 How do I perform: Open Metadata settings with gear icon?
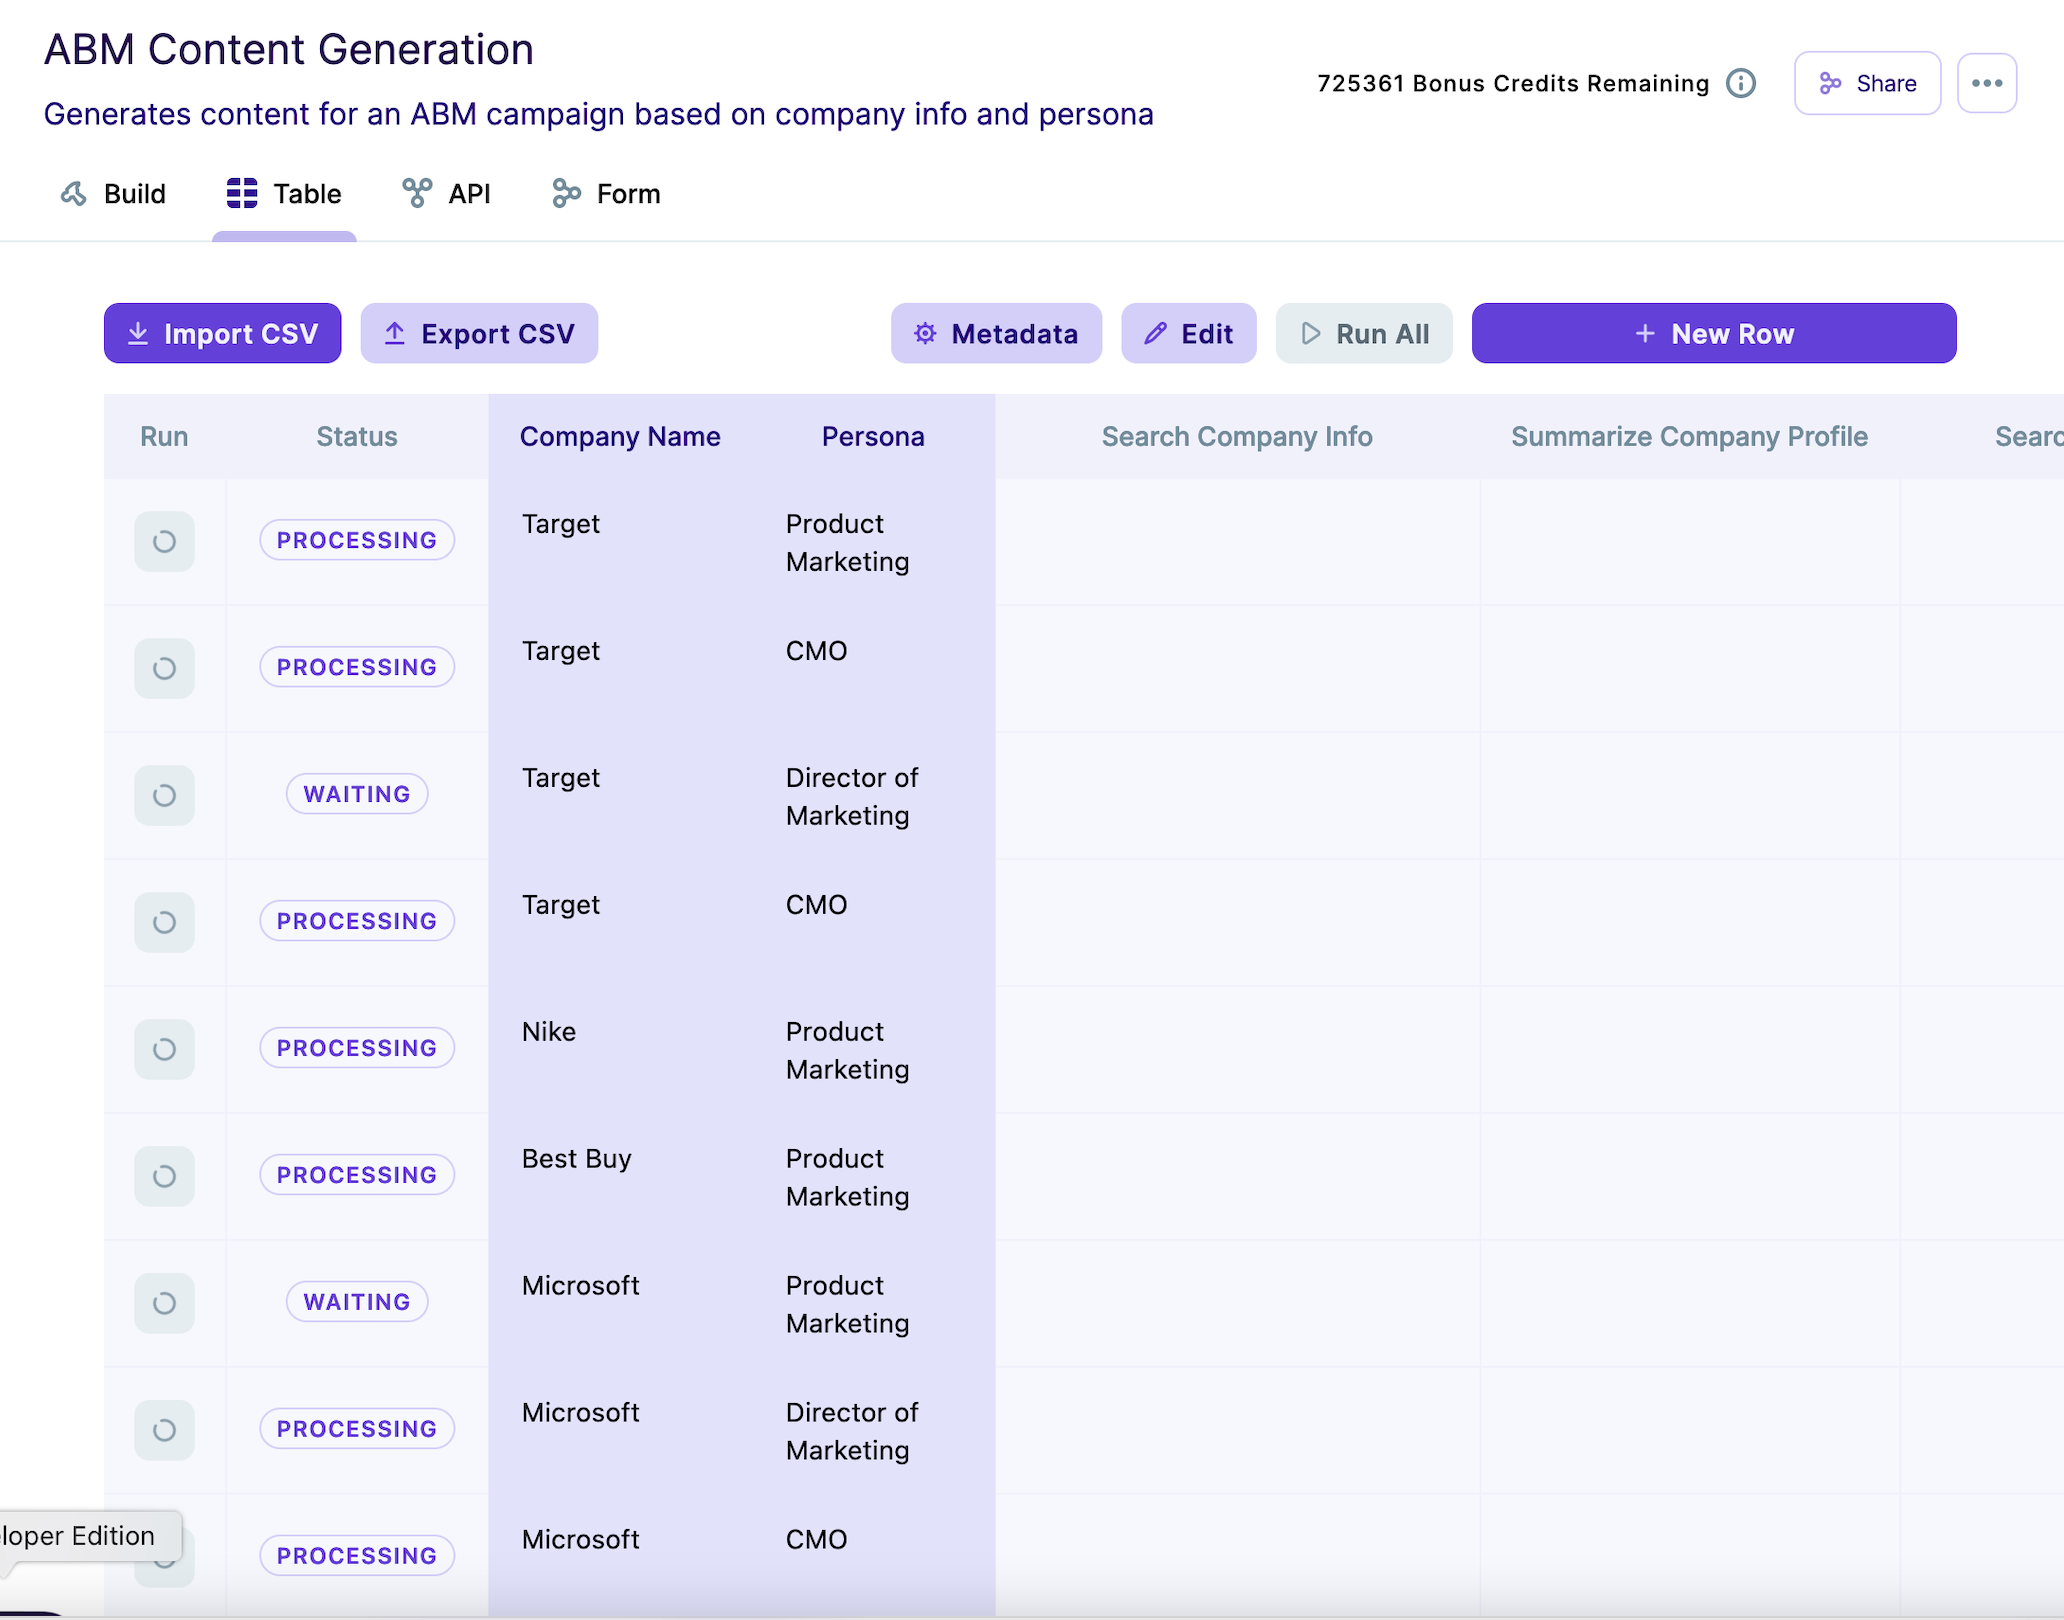(x=996, y=334)
